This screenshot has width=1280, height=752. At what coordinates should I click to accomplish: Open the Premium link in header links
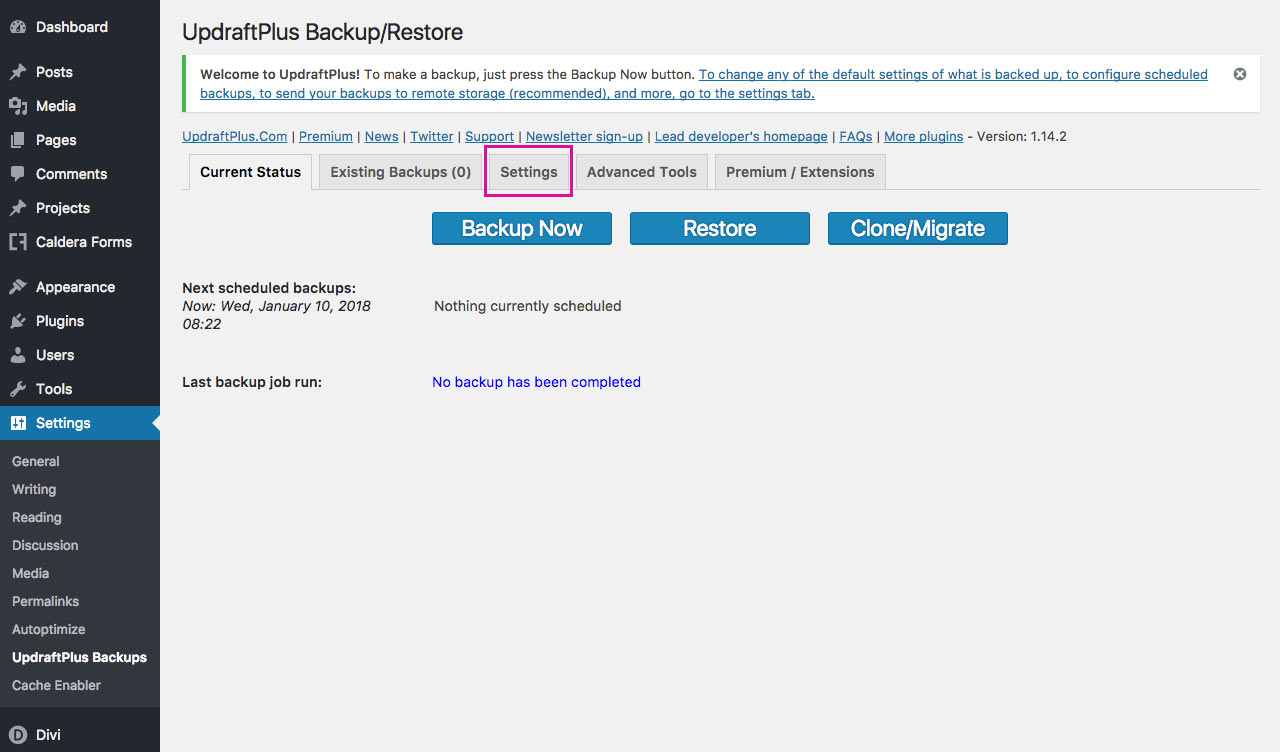point(326,137)
